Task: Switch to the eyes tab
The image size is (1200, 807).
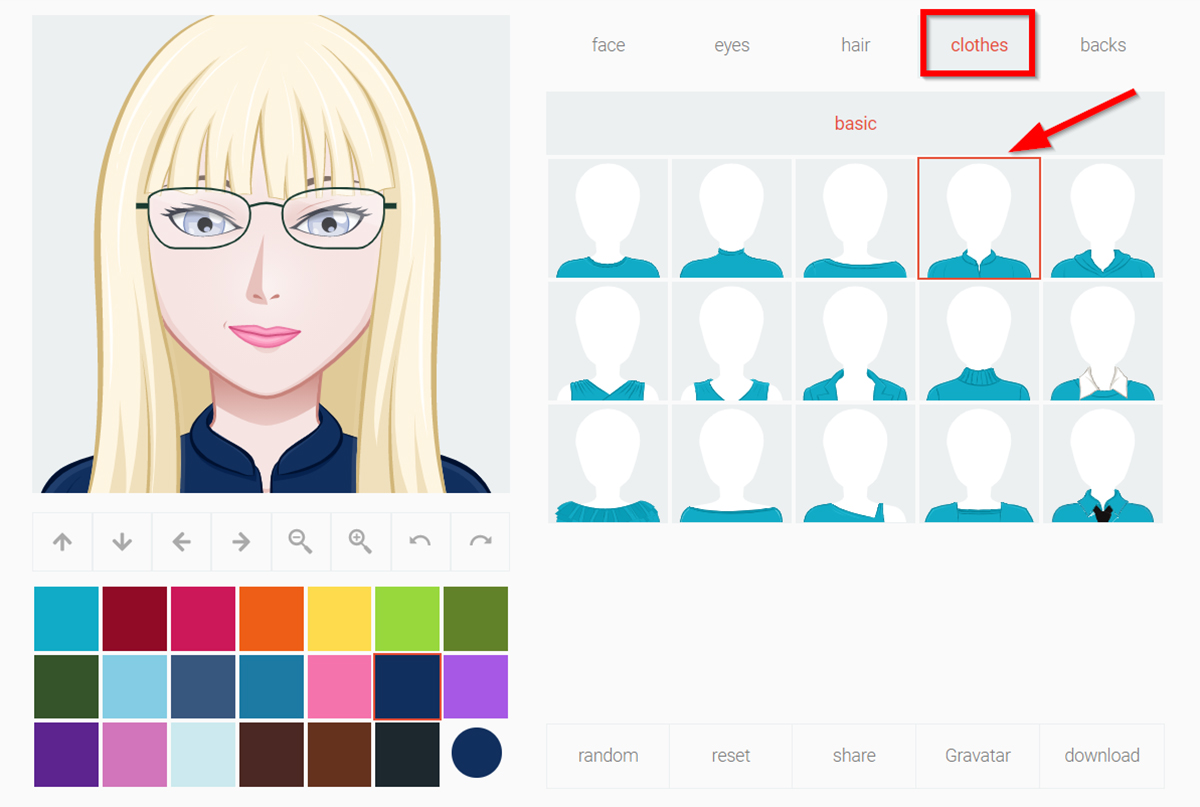Action: [731, 45]
